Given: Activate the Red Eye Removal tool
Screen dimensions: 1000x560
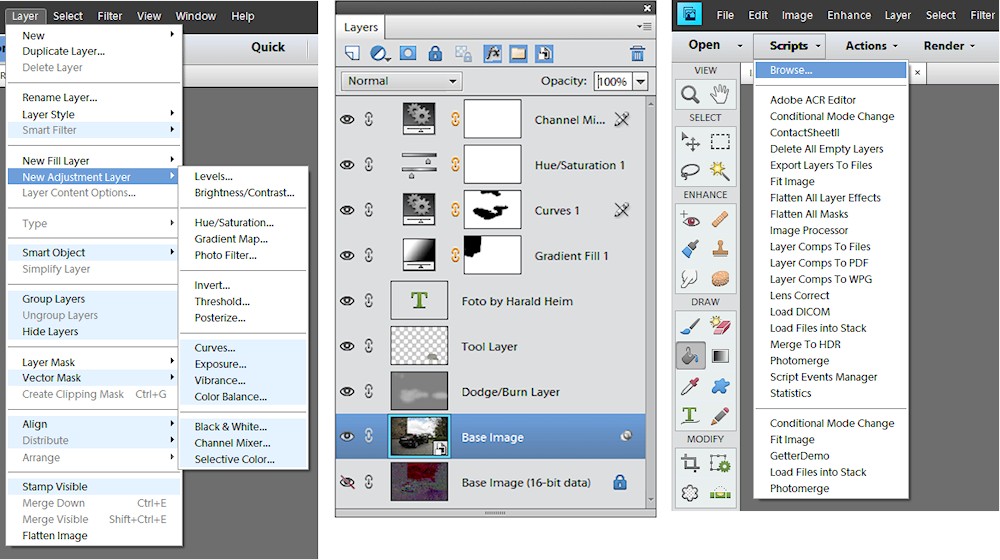Looking at the screenshot, I should point(690,218).
